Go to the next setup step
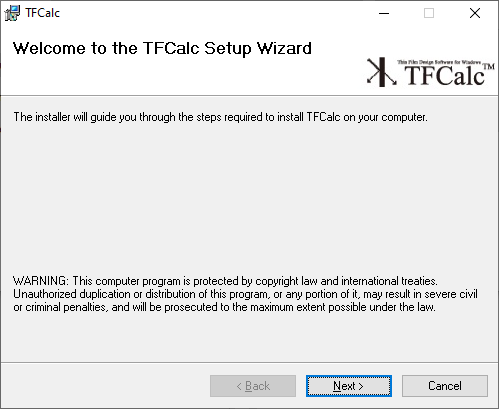The width and height of the screenshot is (499, 409). pyautogui.click(x=349, y=386)
